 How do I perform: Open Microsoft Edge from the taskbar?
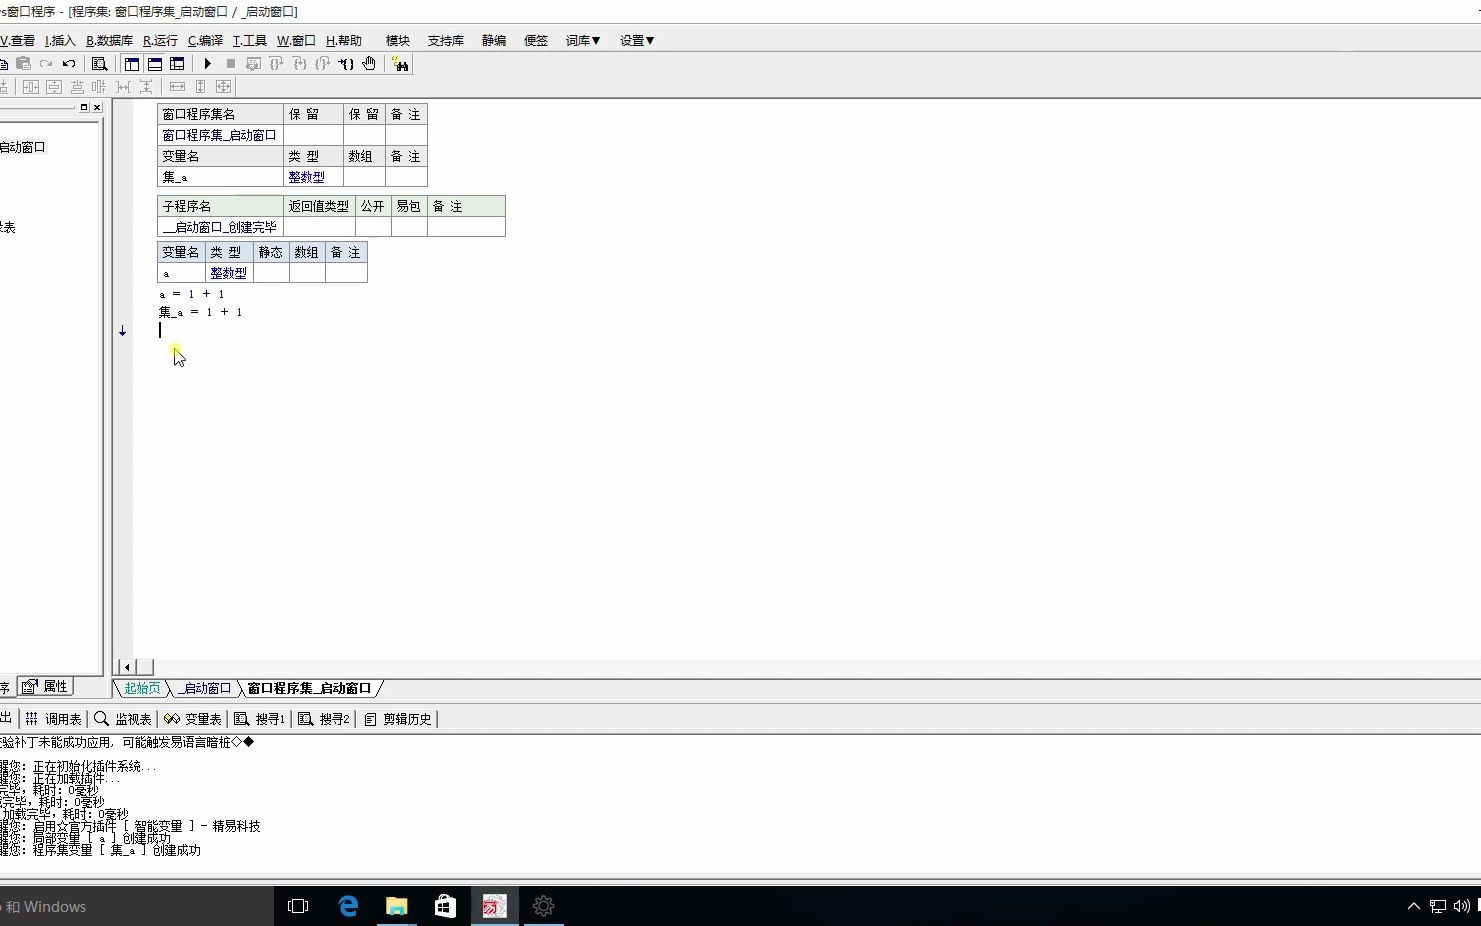click(348, 906)
